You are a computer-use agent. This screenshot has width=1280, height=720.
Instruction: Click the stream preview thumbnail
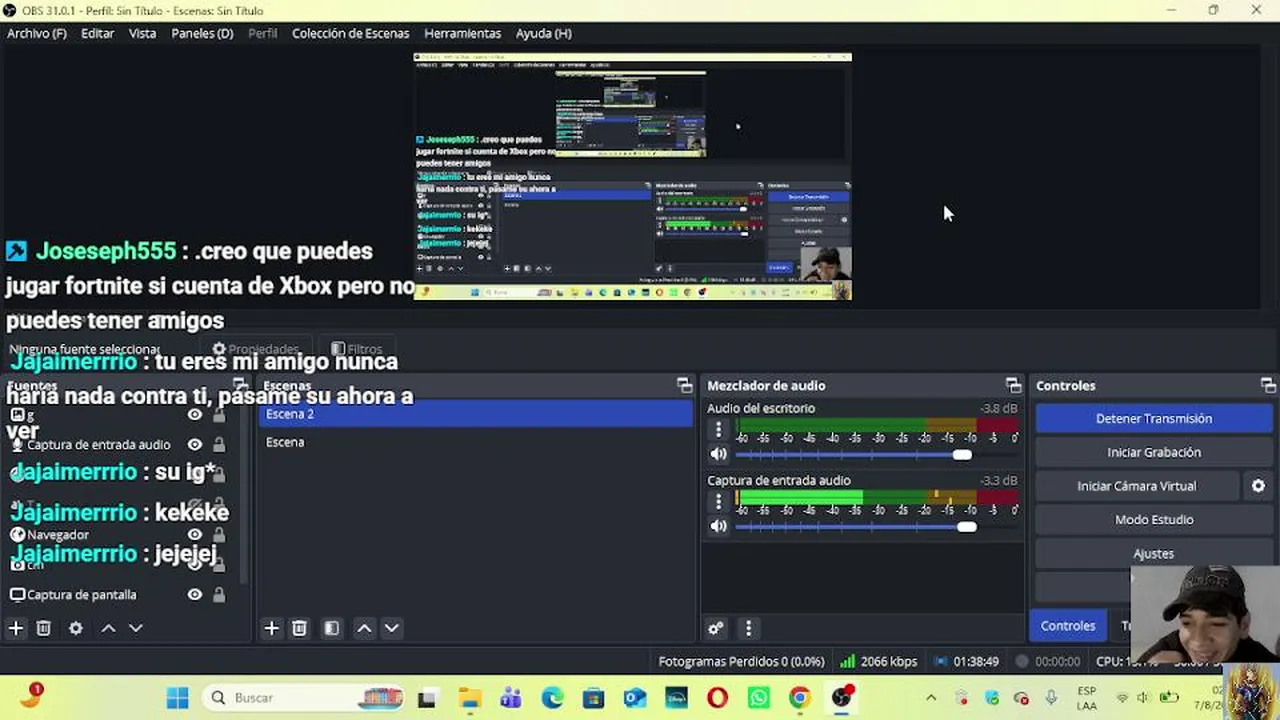pos(633,176)
